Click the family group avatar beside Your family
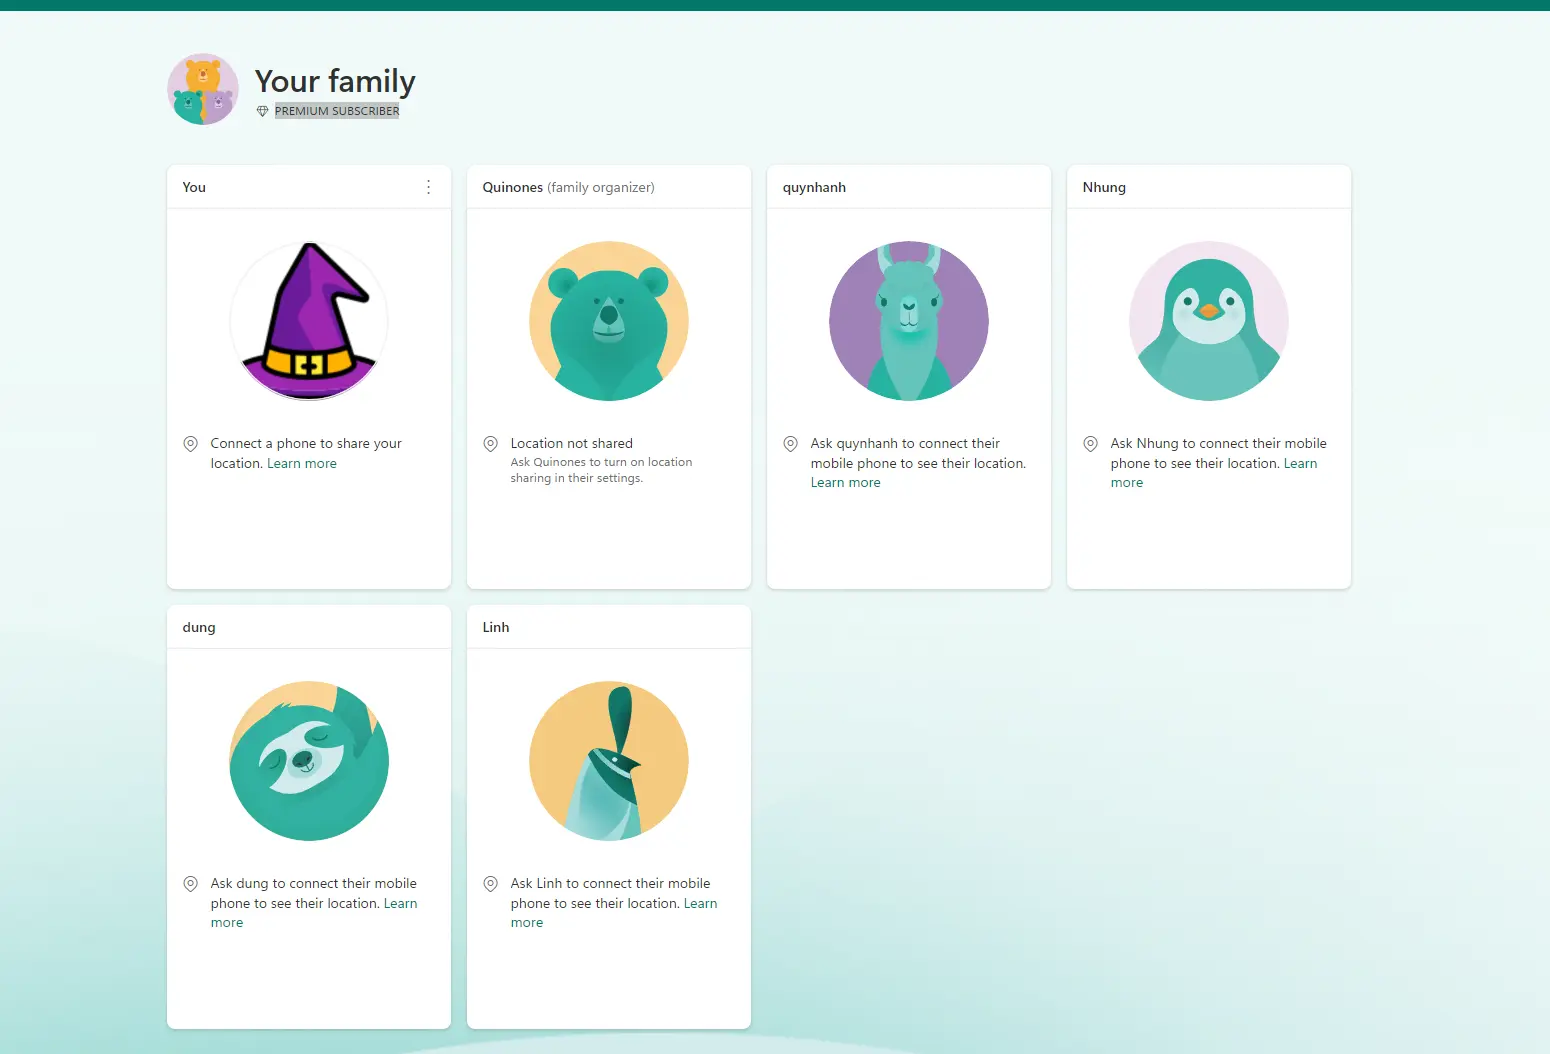Screen dimensions: 1550x1054 pos(203,89)
